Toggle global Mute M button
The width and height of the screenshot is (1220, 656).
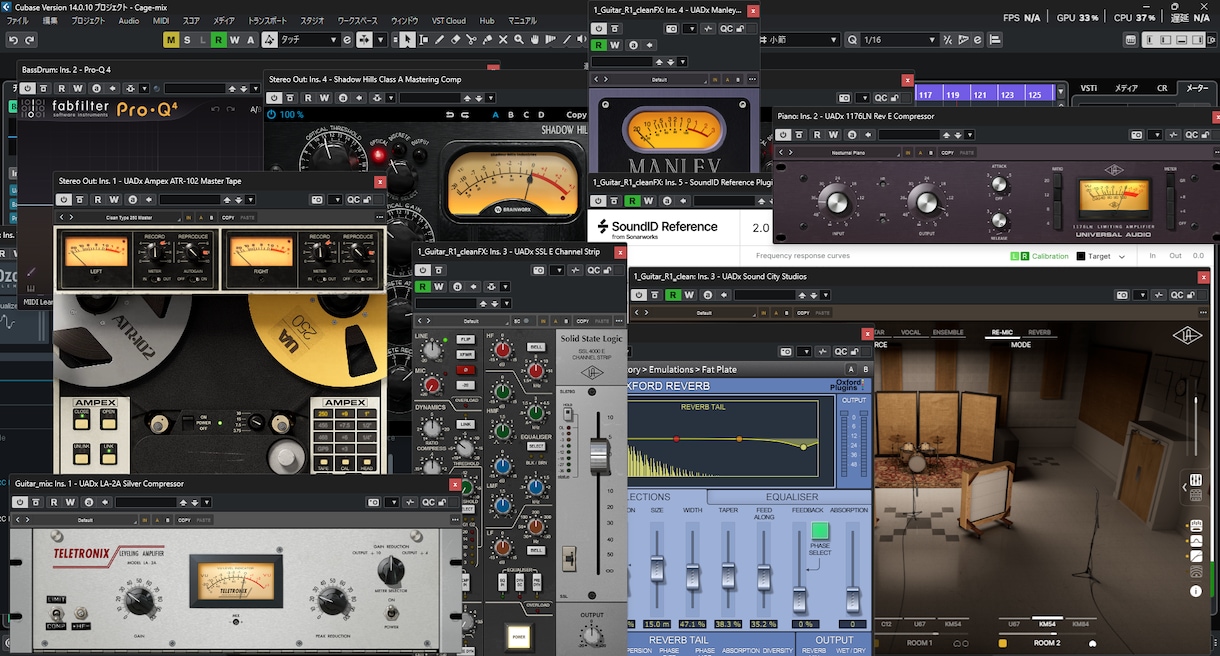(x=172, y=40)
